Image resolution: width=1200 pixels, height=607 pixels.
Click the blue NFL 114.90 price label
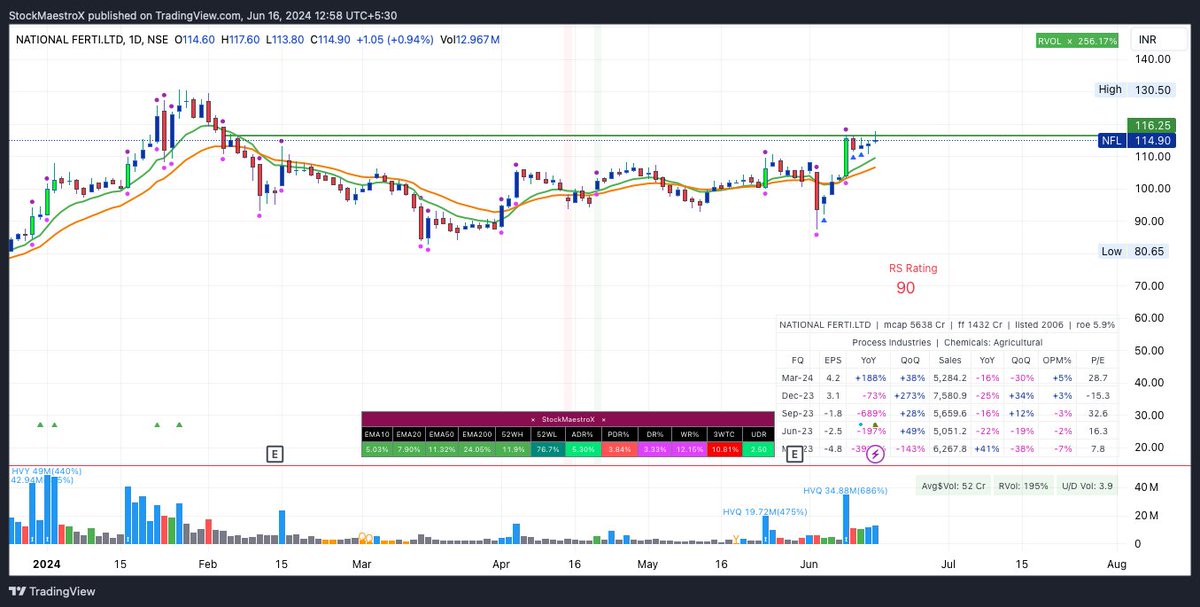pos(1136,141)
